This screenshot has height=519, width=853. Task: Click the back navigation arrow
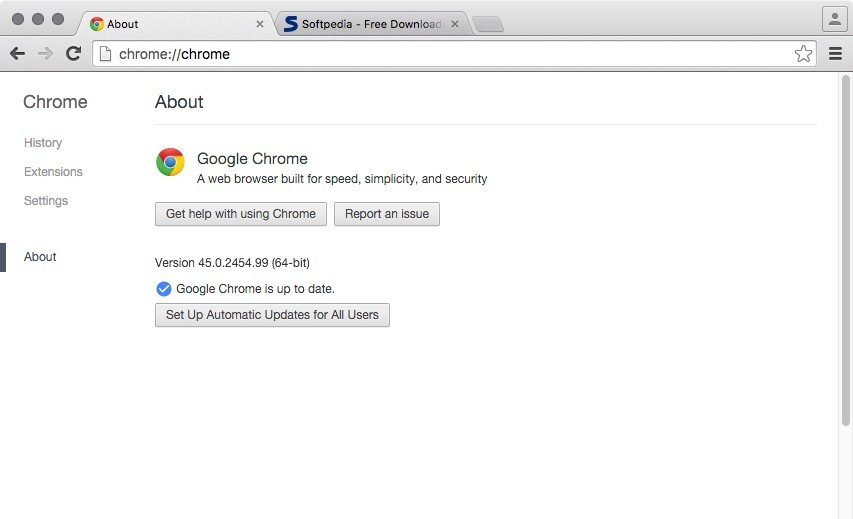pos(17,53)
